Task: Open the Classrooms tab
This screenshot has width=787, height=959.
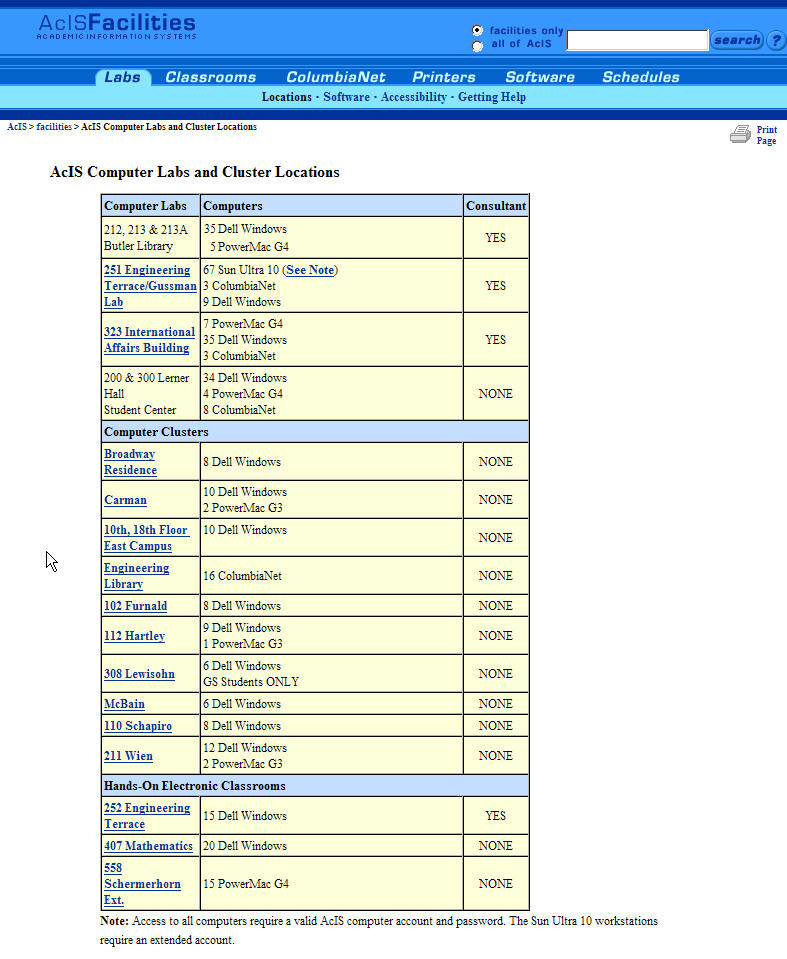Action: click(210, 77)
